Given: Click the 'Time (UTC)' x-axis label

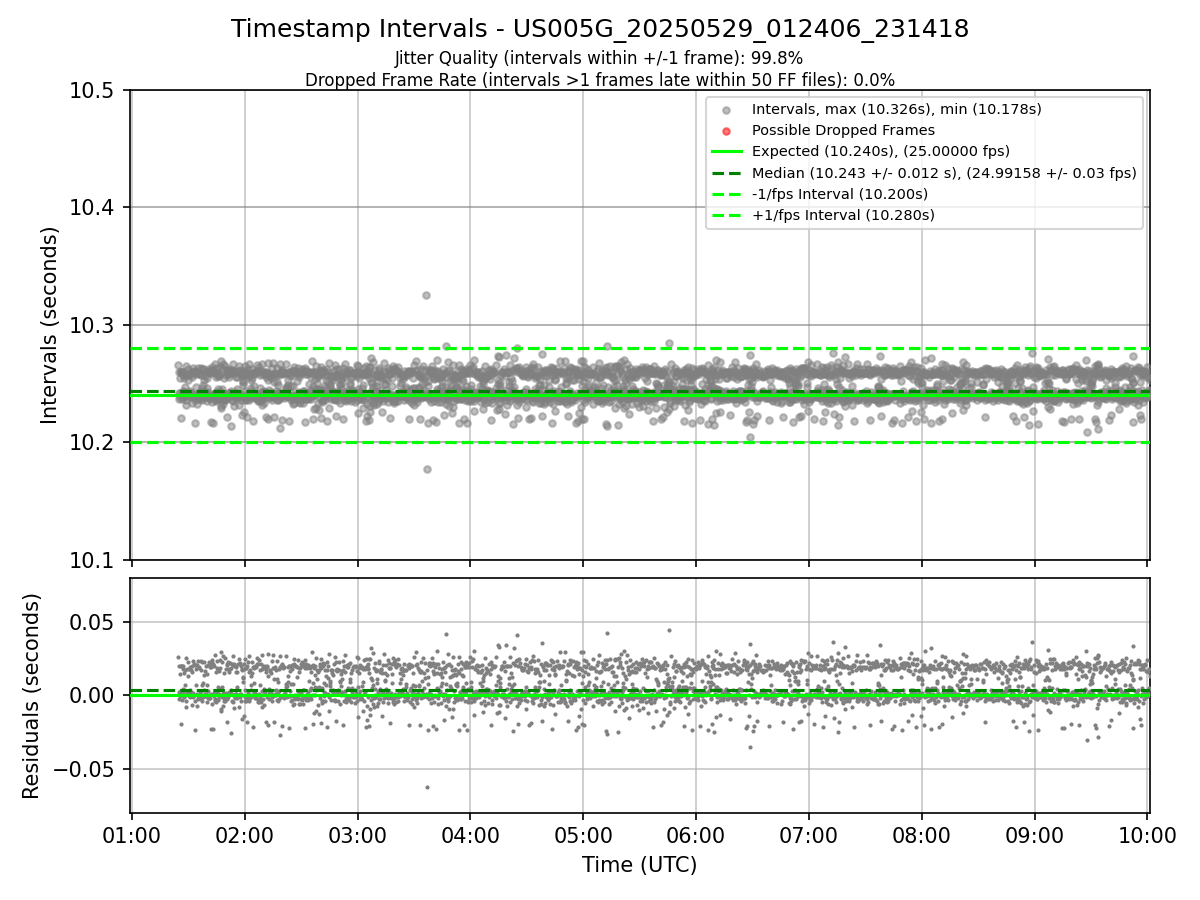Looking at the screenshot, I should [x=640, y=865].
